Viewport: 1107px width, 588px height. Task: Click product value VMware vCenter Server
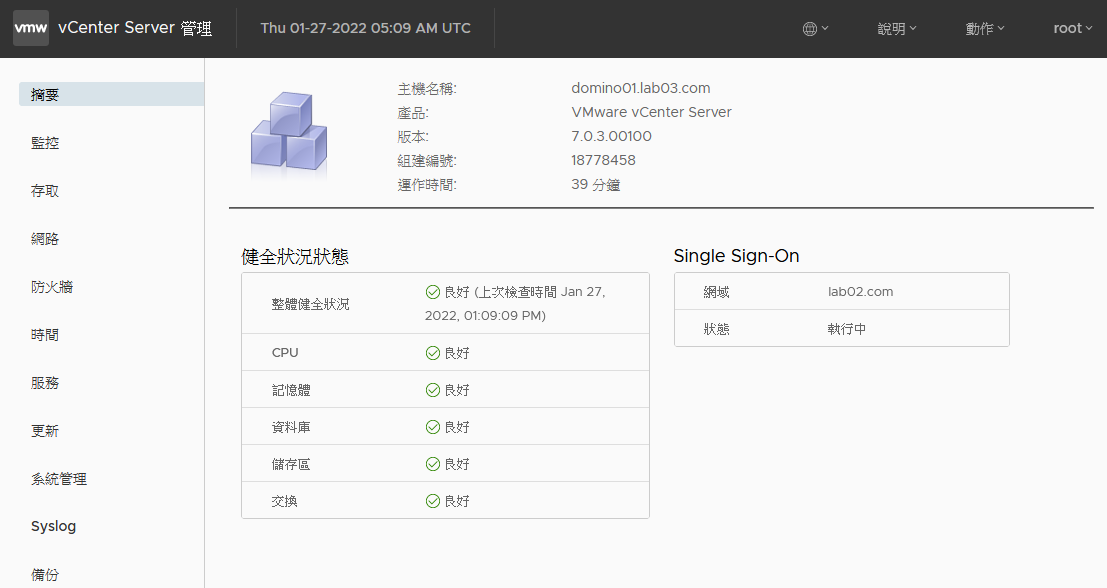[x=652, y=112]
